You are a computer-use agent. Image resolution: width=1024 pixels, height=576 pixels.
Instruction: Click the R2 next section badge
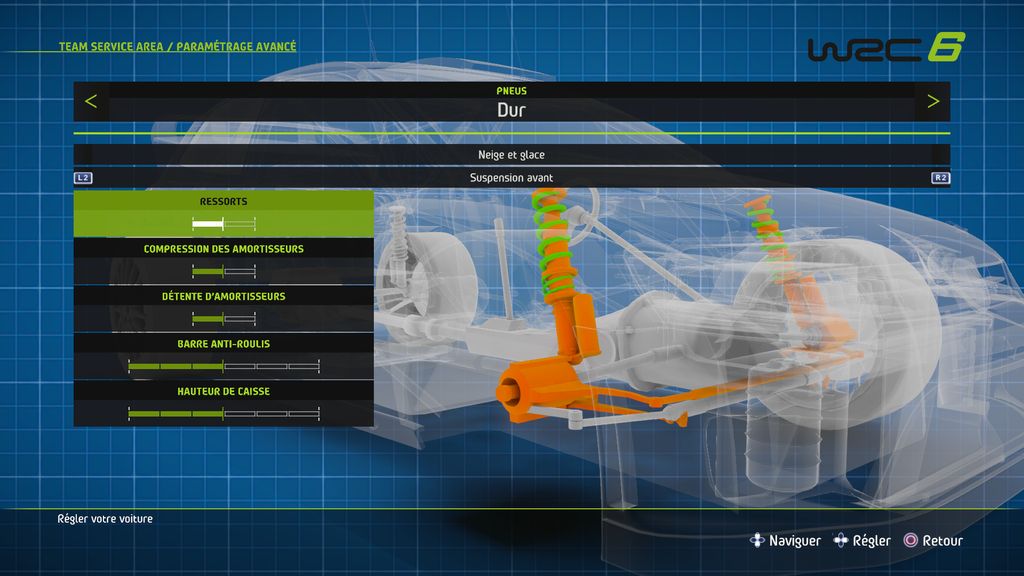tap(940, 178)
